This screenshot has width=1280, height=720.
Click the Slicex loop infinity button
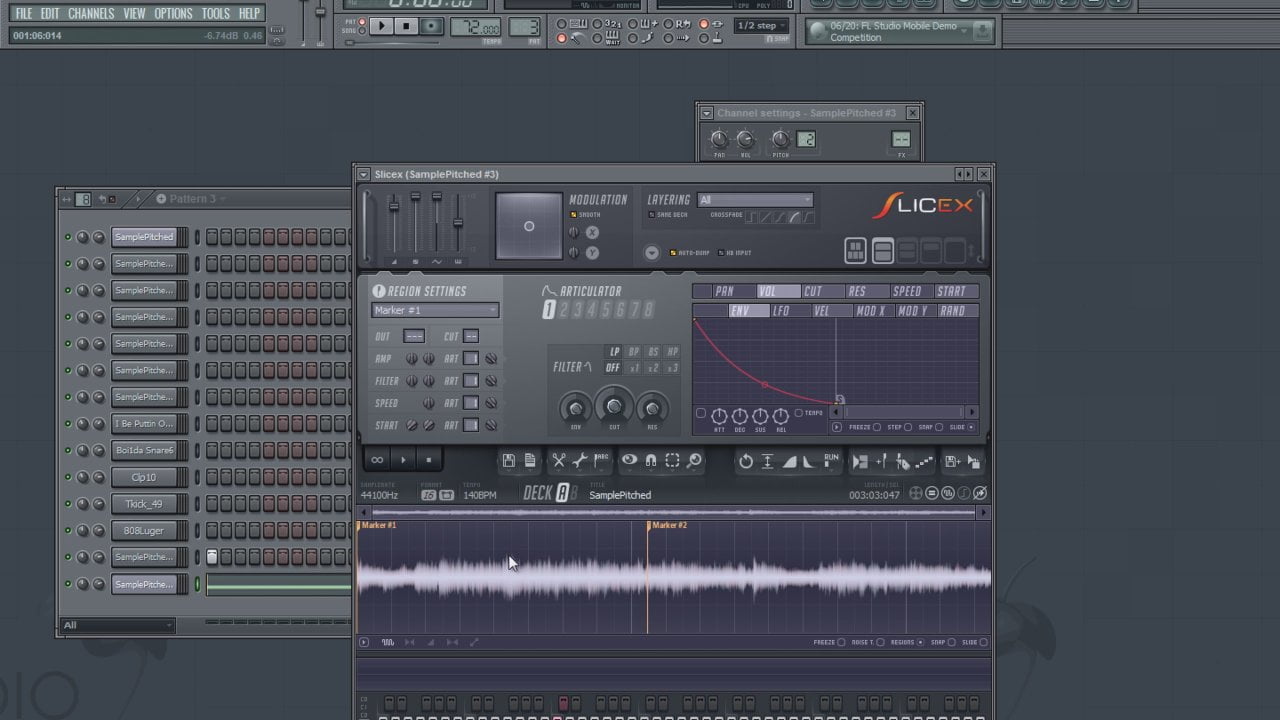(x=377, y=460)
